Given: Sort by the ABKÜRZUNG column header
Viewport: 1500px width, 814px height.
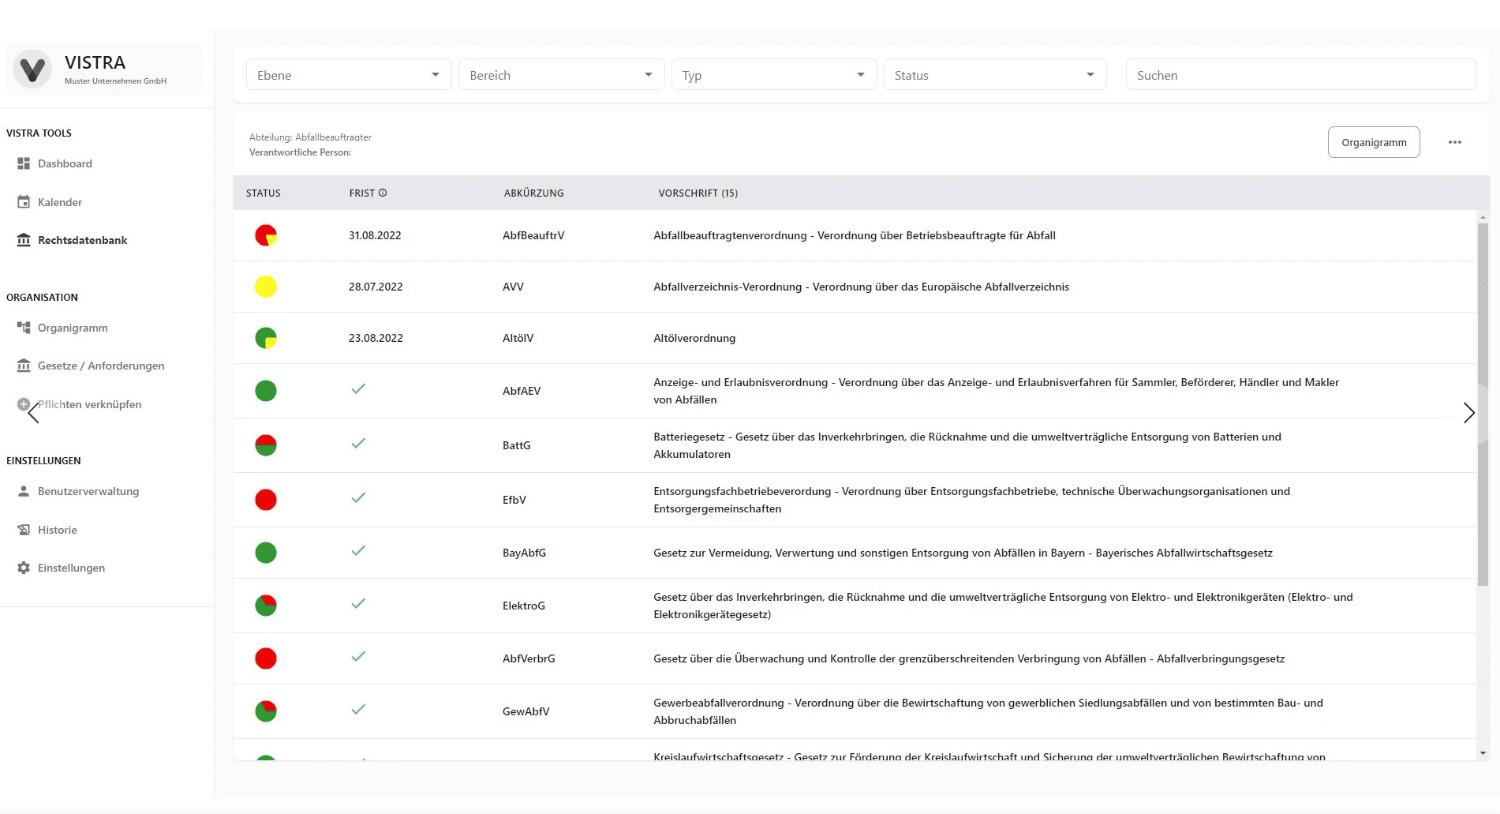Looking at the screenshot, I should coord(534,193).
